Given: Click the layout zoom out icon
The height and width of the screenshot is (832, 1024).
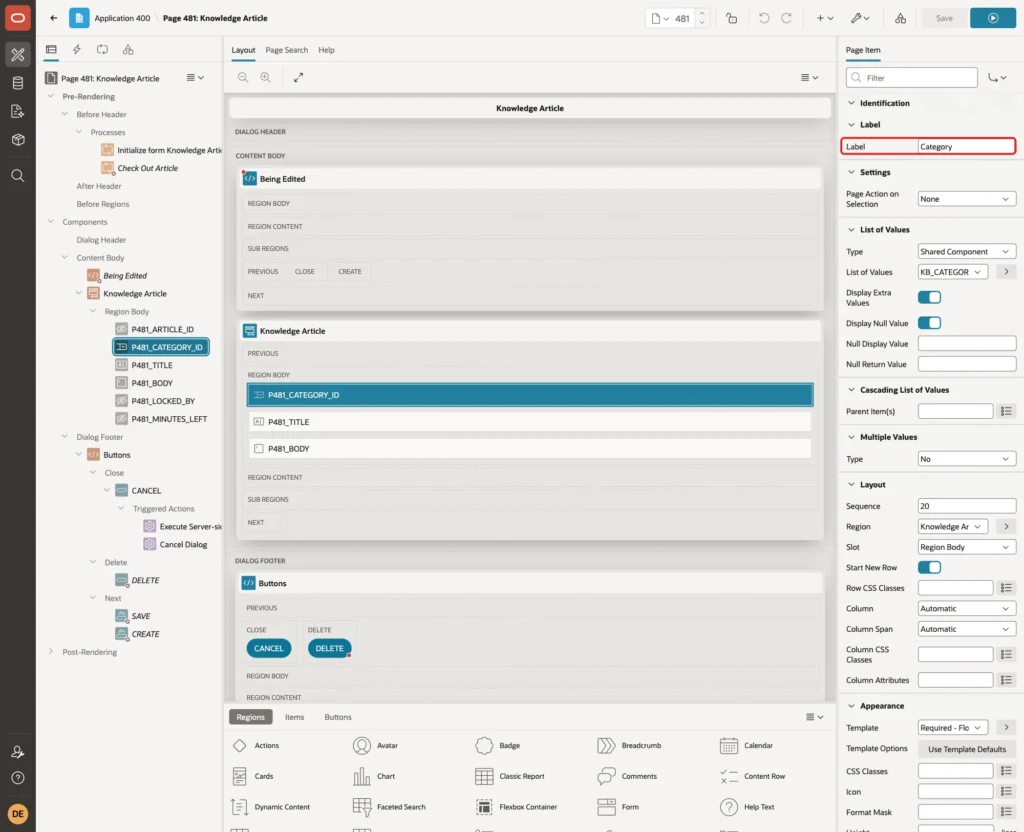Looking at the screenshot, I should [243, 77].
